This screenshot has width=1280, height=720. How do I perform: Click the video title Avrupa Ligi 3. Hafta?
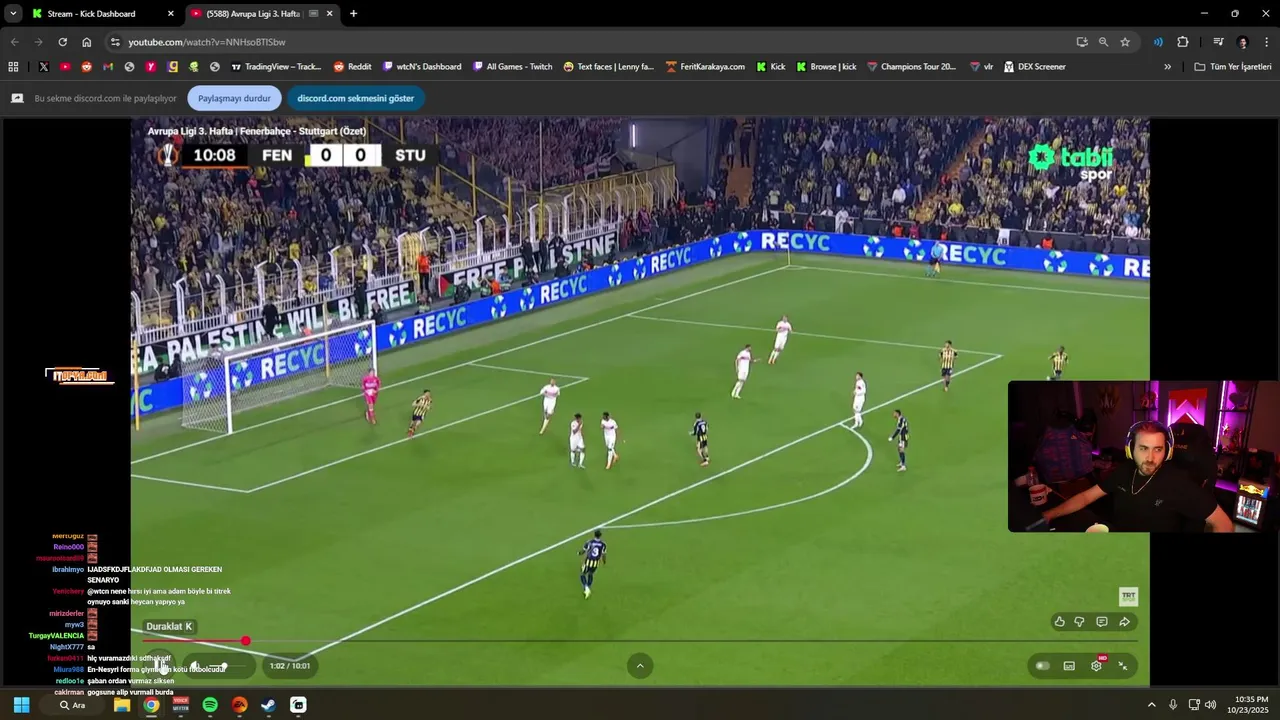click(257, 131)
